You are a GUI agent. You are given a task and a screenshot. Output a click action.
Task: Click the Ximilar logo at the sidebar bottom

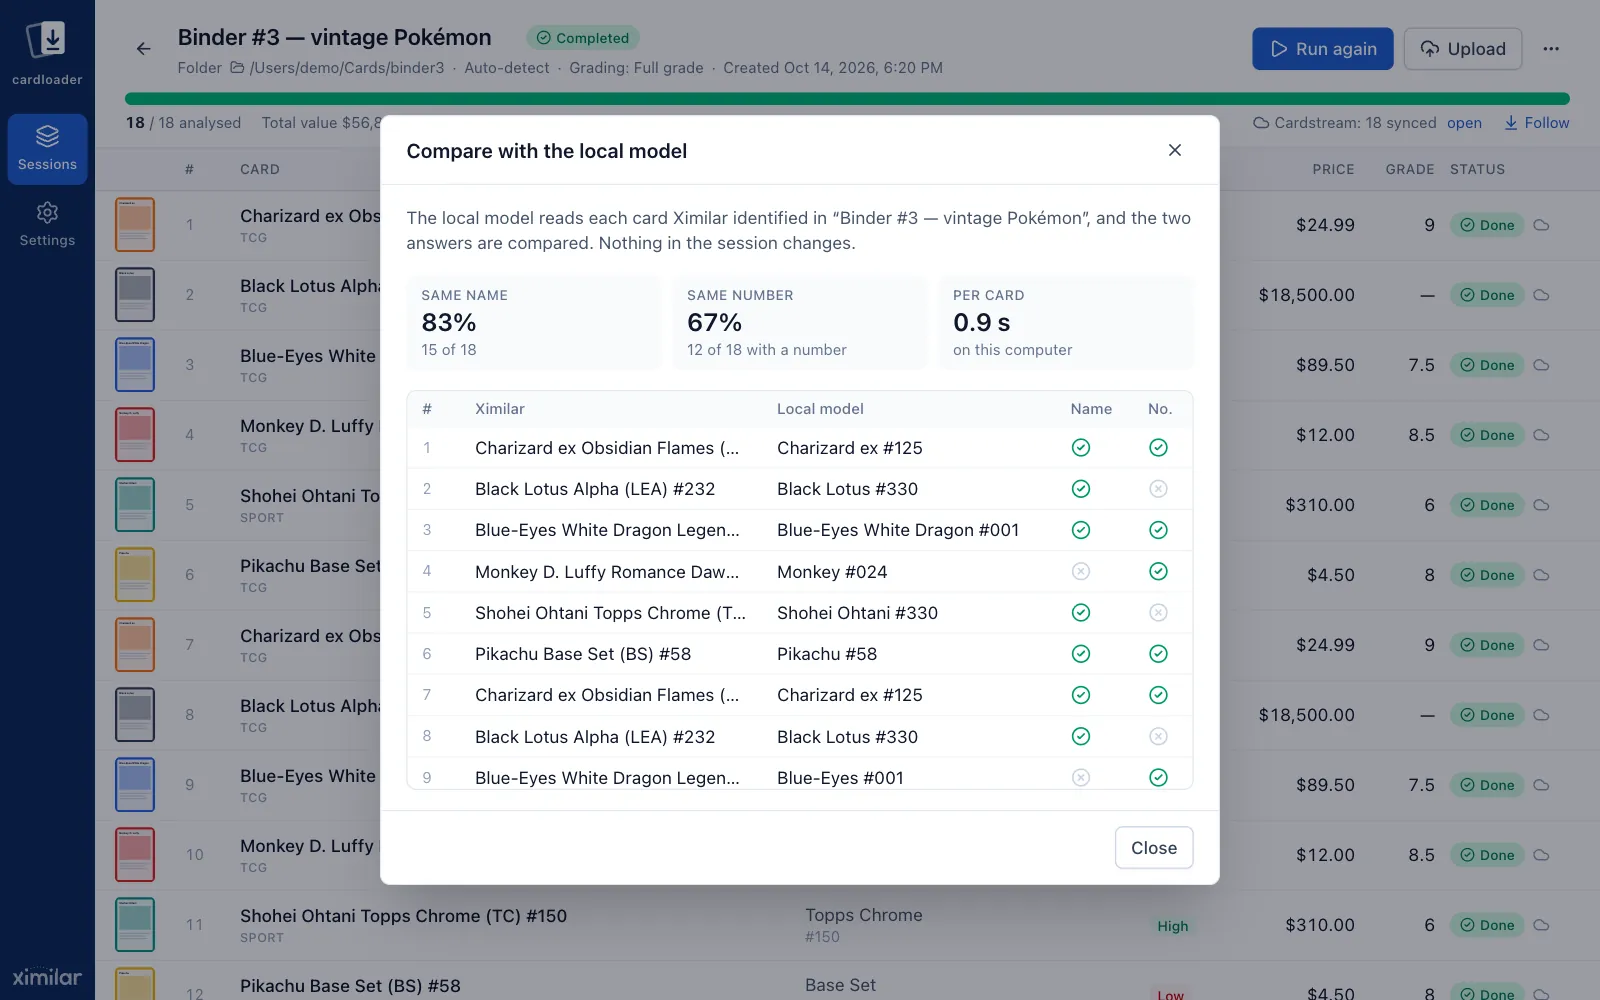(47, 977)
